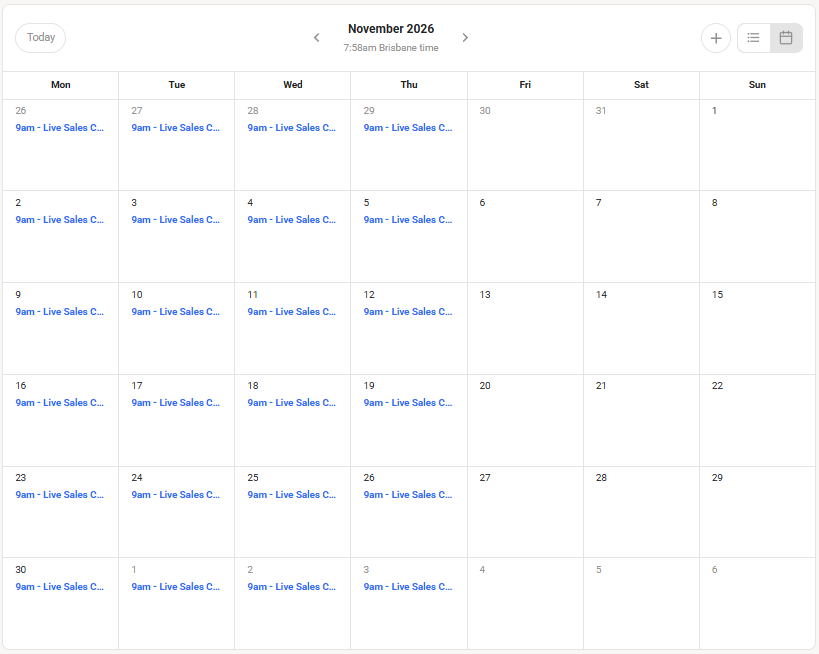The height and width of the screenshot is (654, 819).
Task: Go to the previous month with left chevron
Action: tap(317, 38)
